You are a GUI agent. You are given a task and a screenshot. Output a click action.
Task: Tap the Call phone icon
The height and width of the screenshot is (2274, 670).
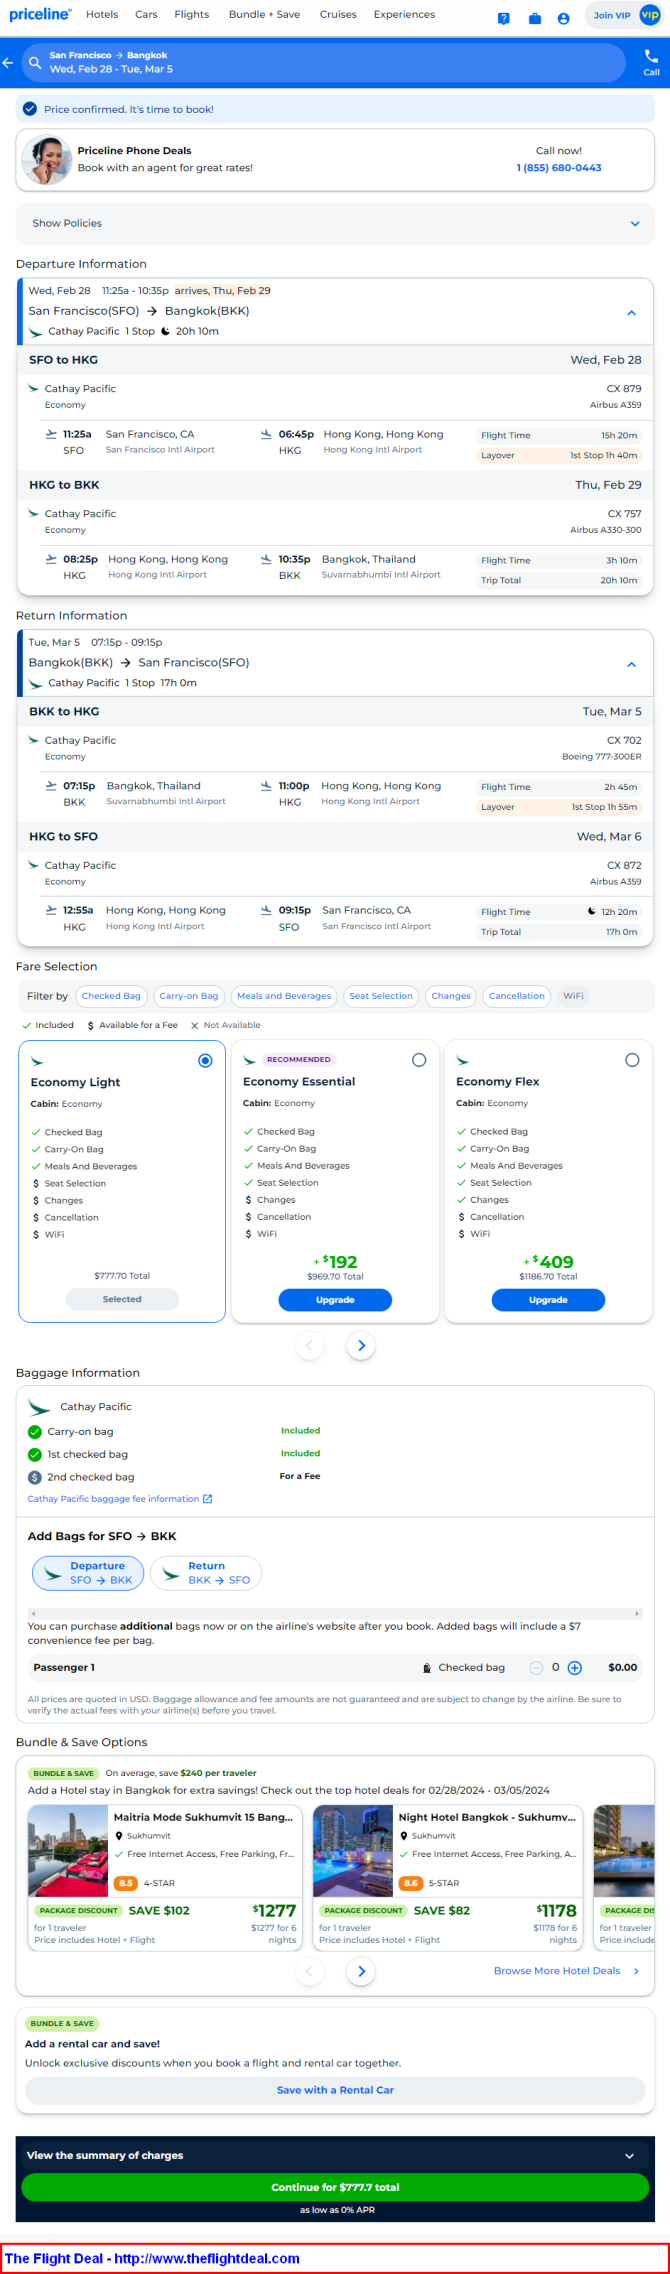[651, 56]
